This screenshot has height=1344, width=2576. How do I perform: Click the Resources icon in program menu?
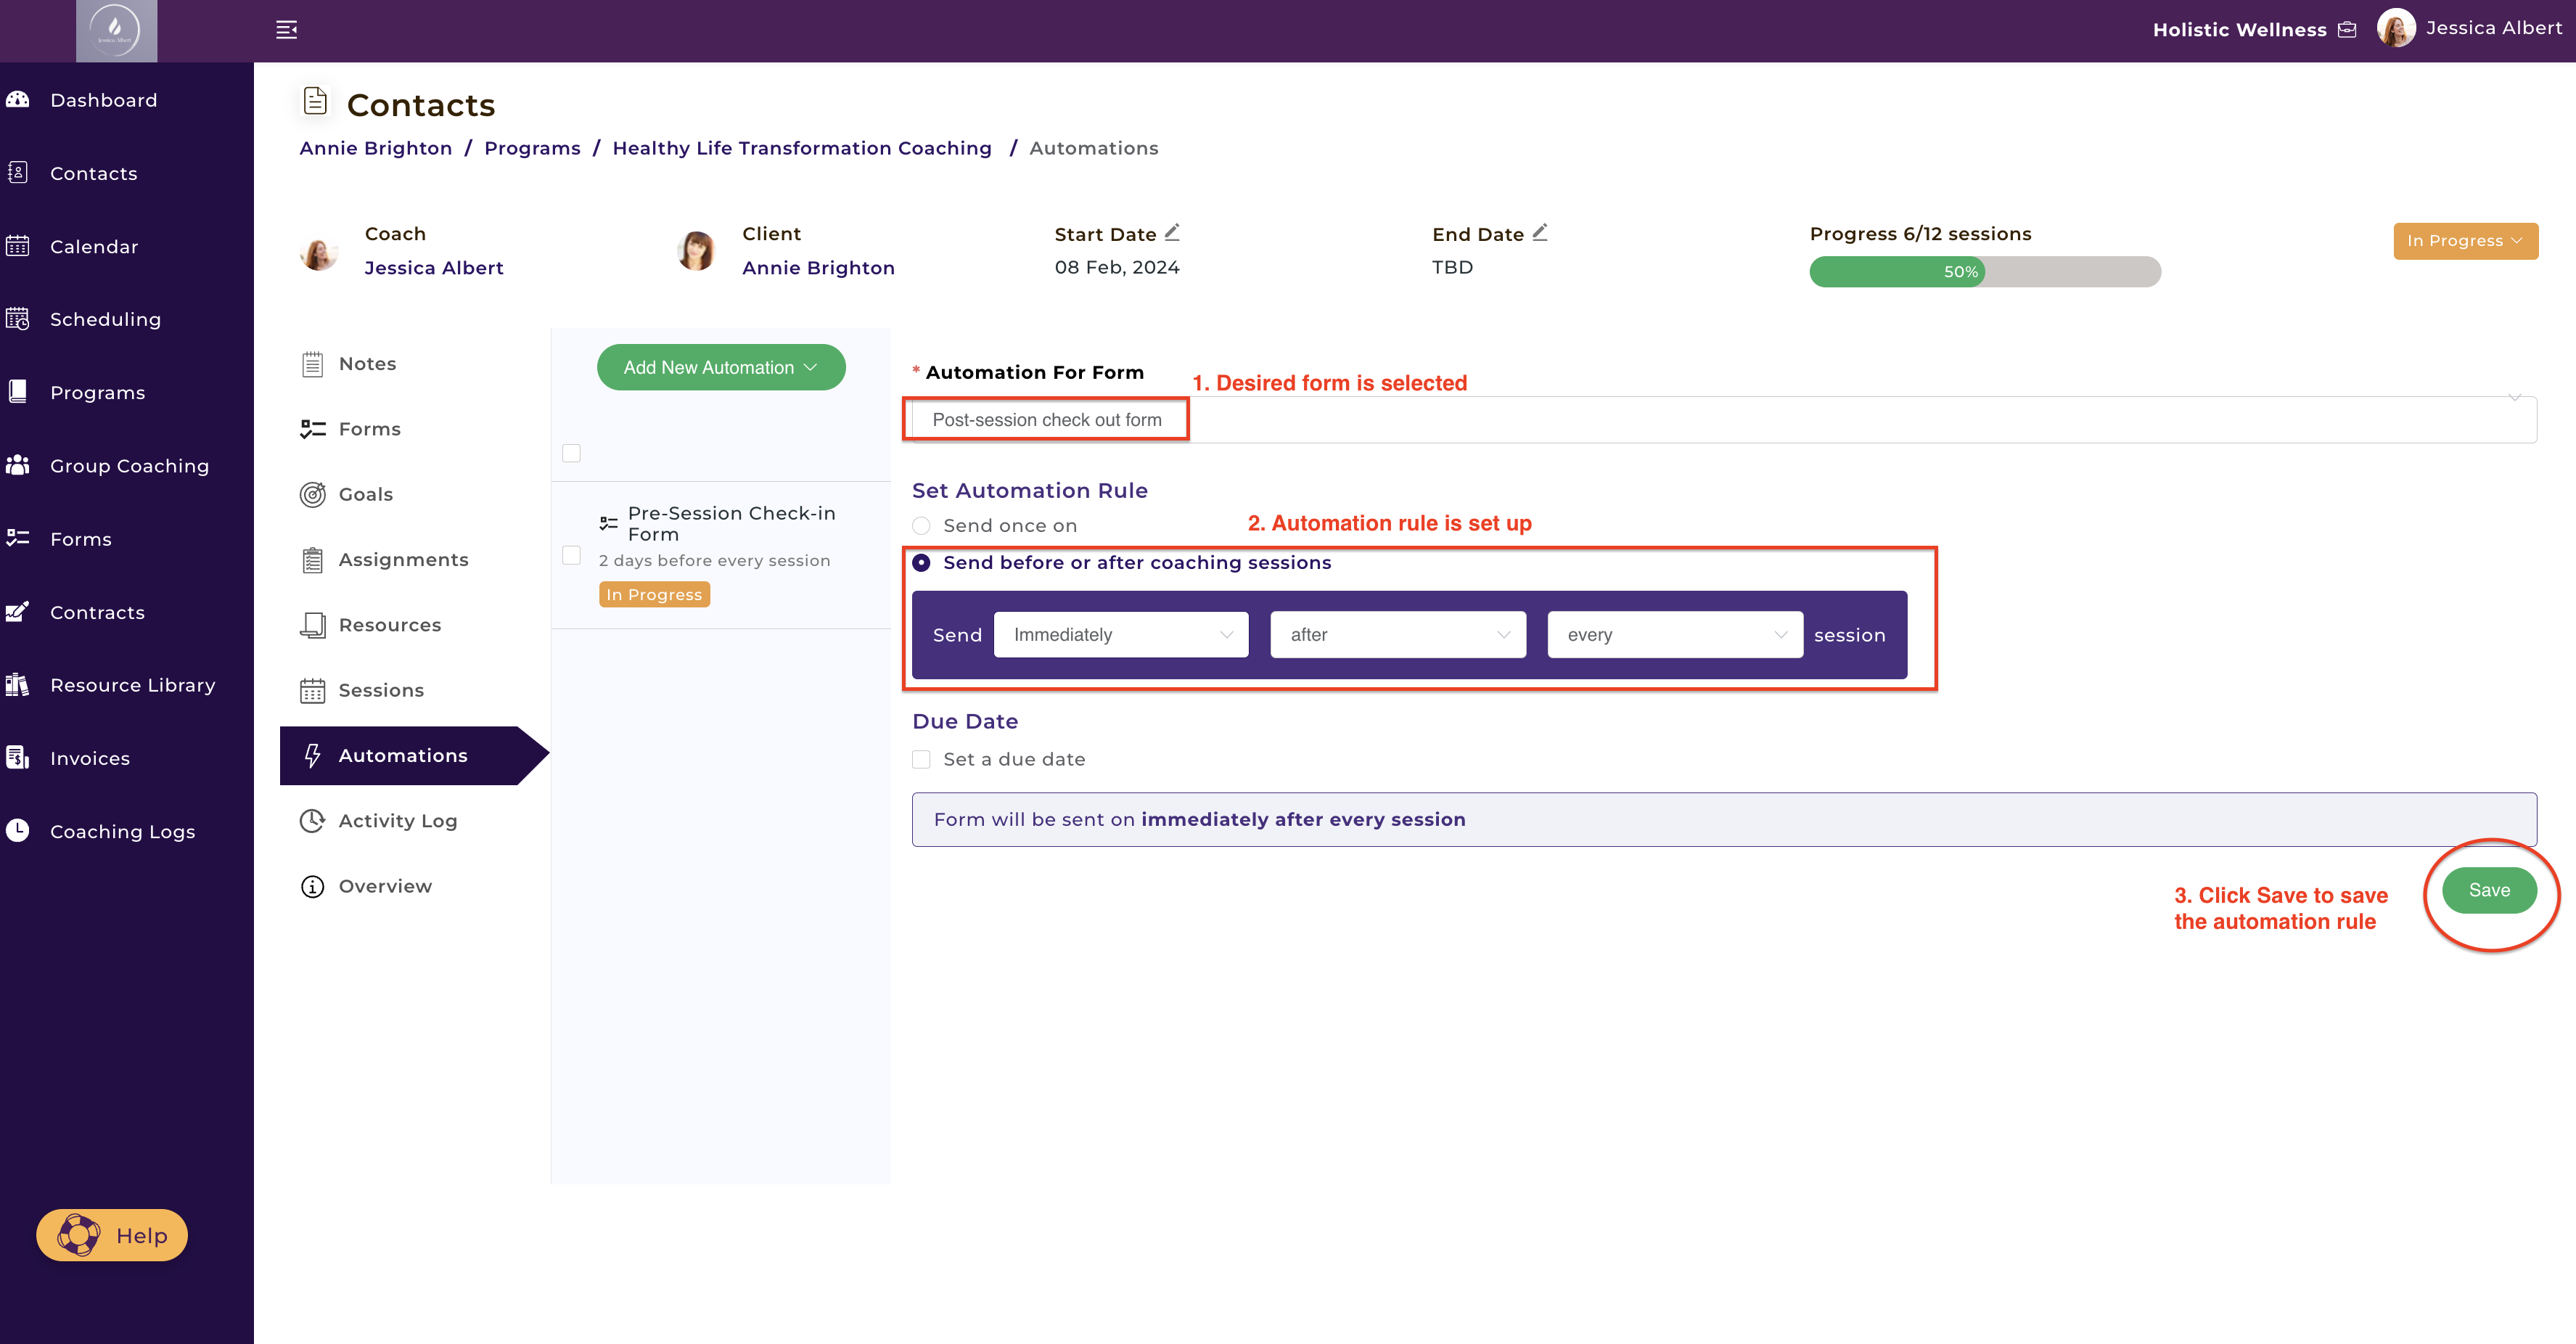(313, 625)
